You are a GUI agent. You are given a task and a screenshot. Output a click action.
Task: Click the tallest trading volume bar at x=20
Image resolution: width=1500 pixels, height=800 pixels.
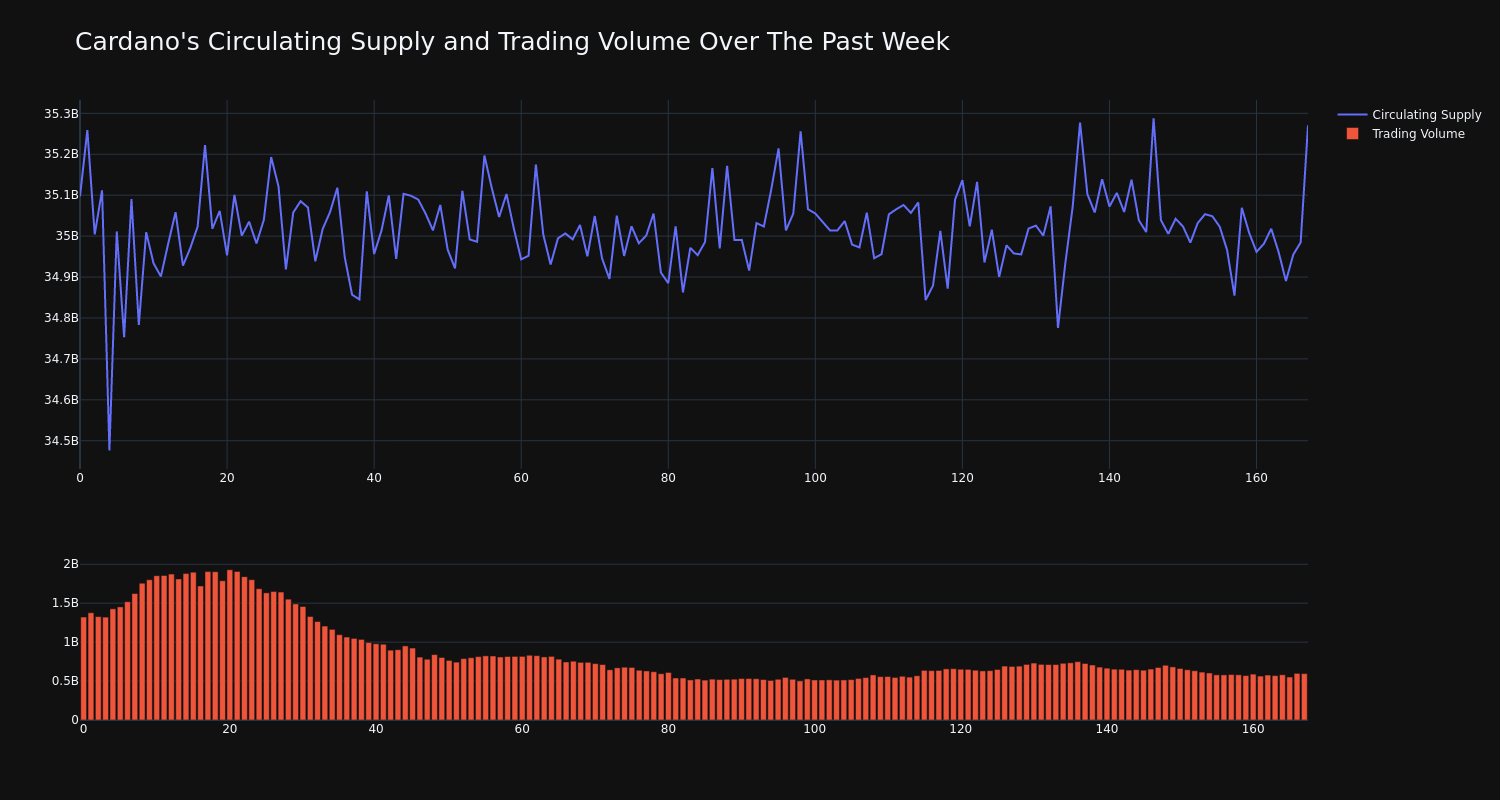click(230, 645)
